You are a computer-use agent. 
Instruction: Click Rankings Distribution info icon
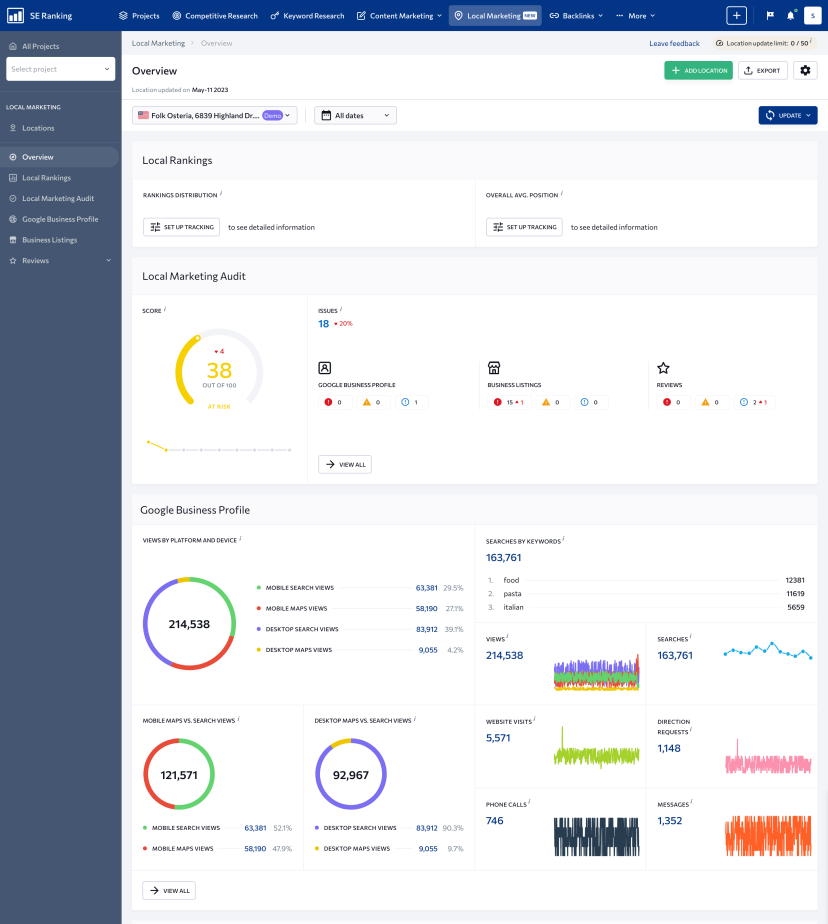[221, 194]
